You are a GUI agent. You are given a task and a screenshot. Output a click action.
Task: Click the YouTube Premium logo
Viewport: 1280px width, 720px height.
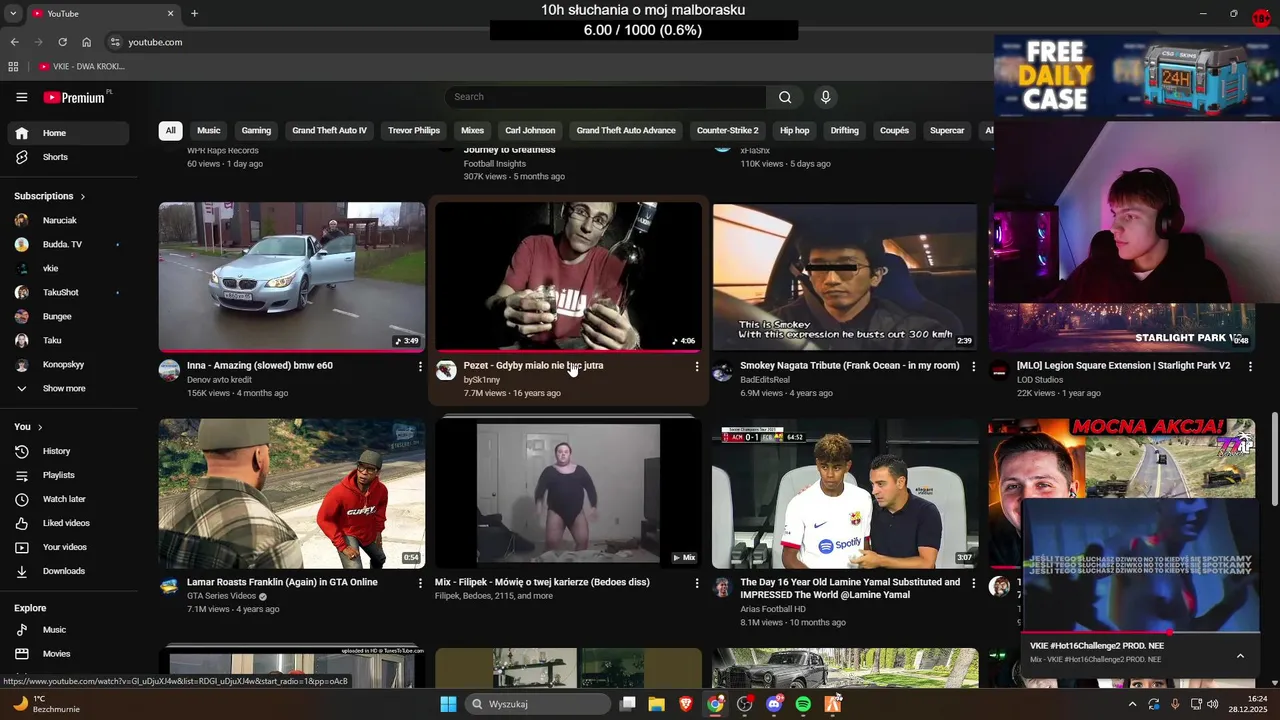[x=76, y=97]
